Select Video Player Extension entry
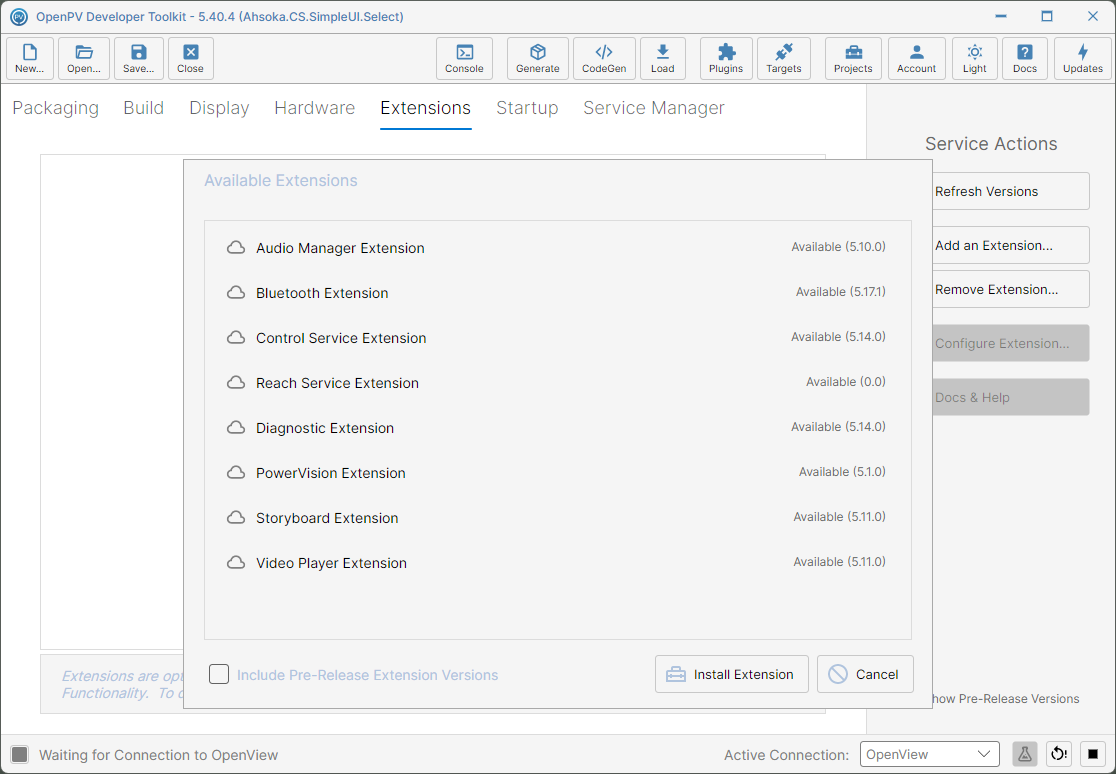Viewport: 1116px width, 774px height. pos(332,563)
